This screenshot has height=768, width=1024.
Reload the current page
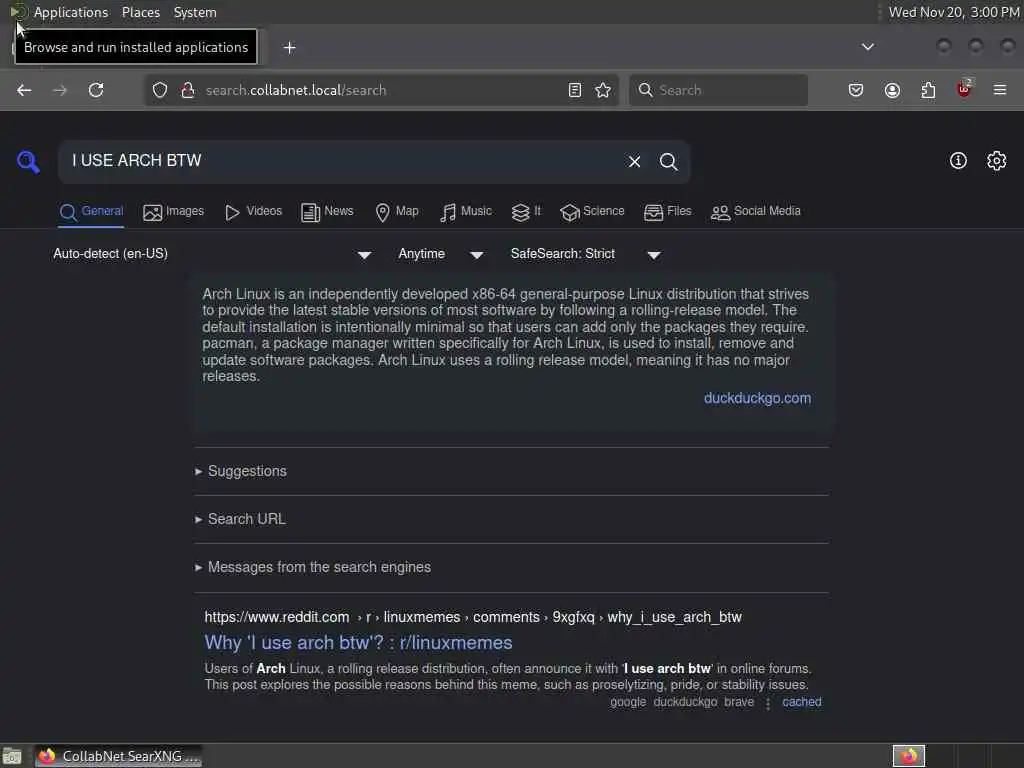click(x=96, y=90)
